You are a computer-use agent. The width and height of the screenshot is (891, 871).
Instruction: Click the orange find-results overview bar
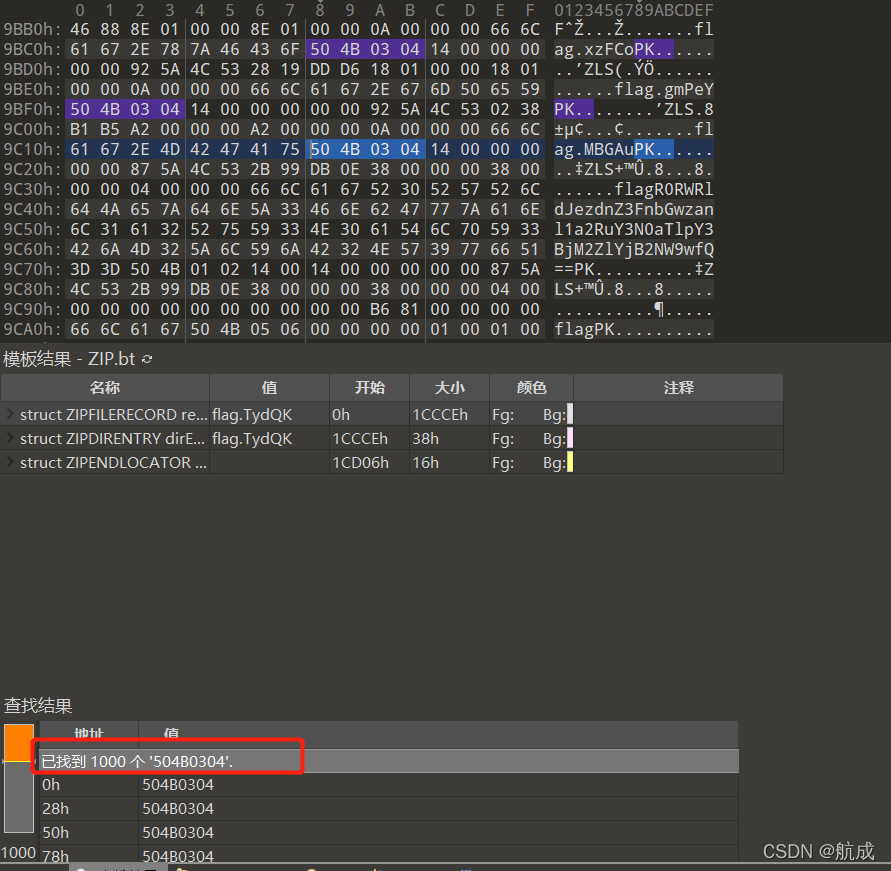(x=19, y=743)
